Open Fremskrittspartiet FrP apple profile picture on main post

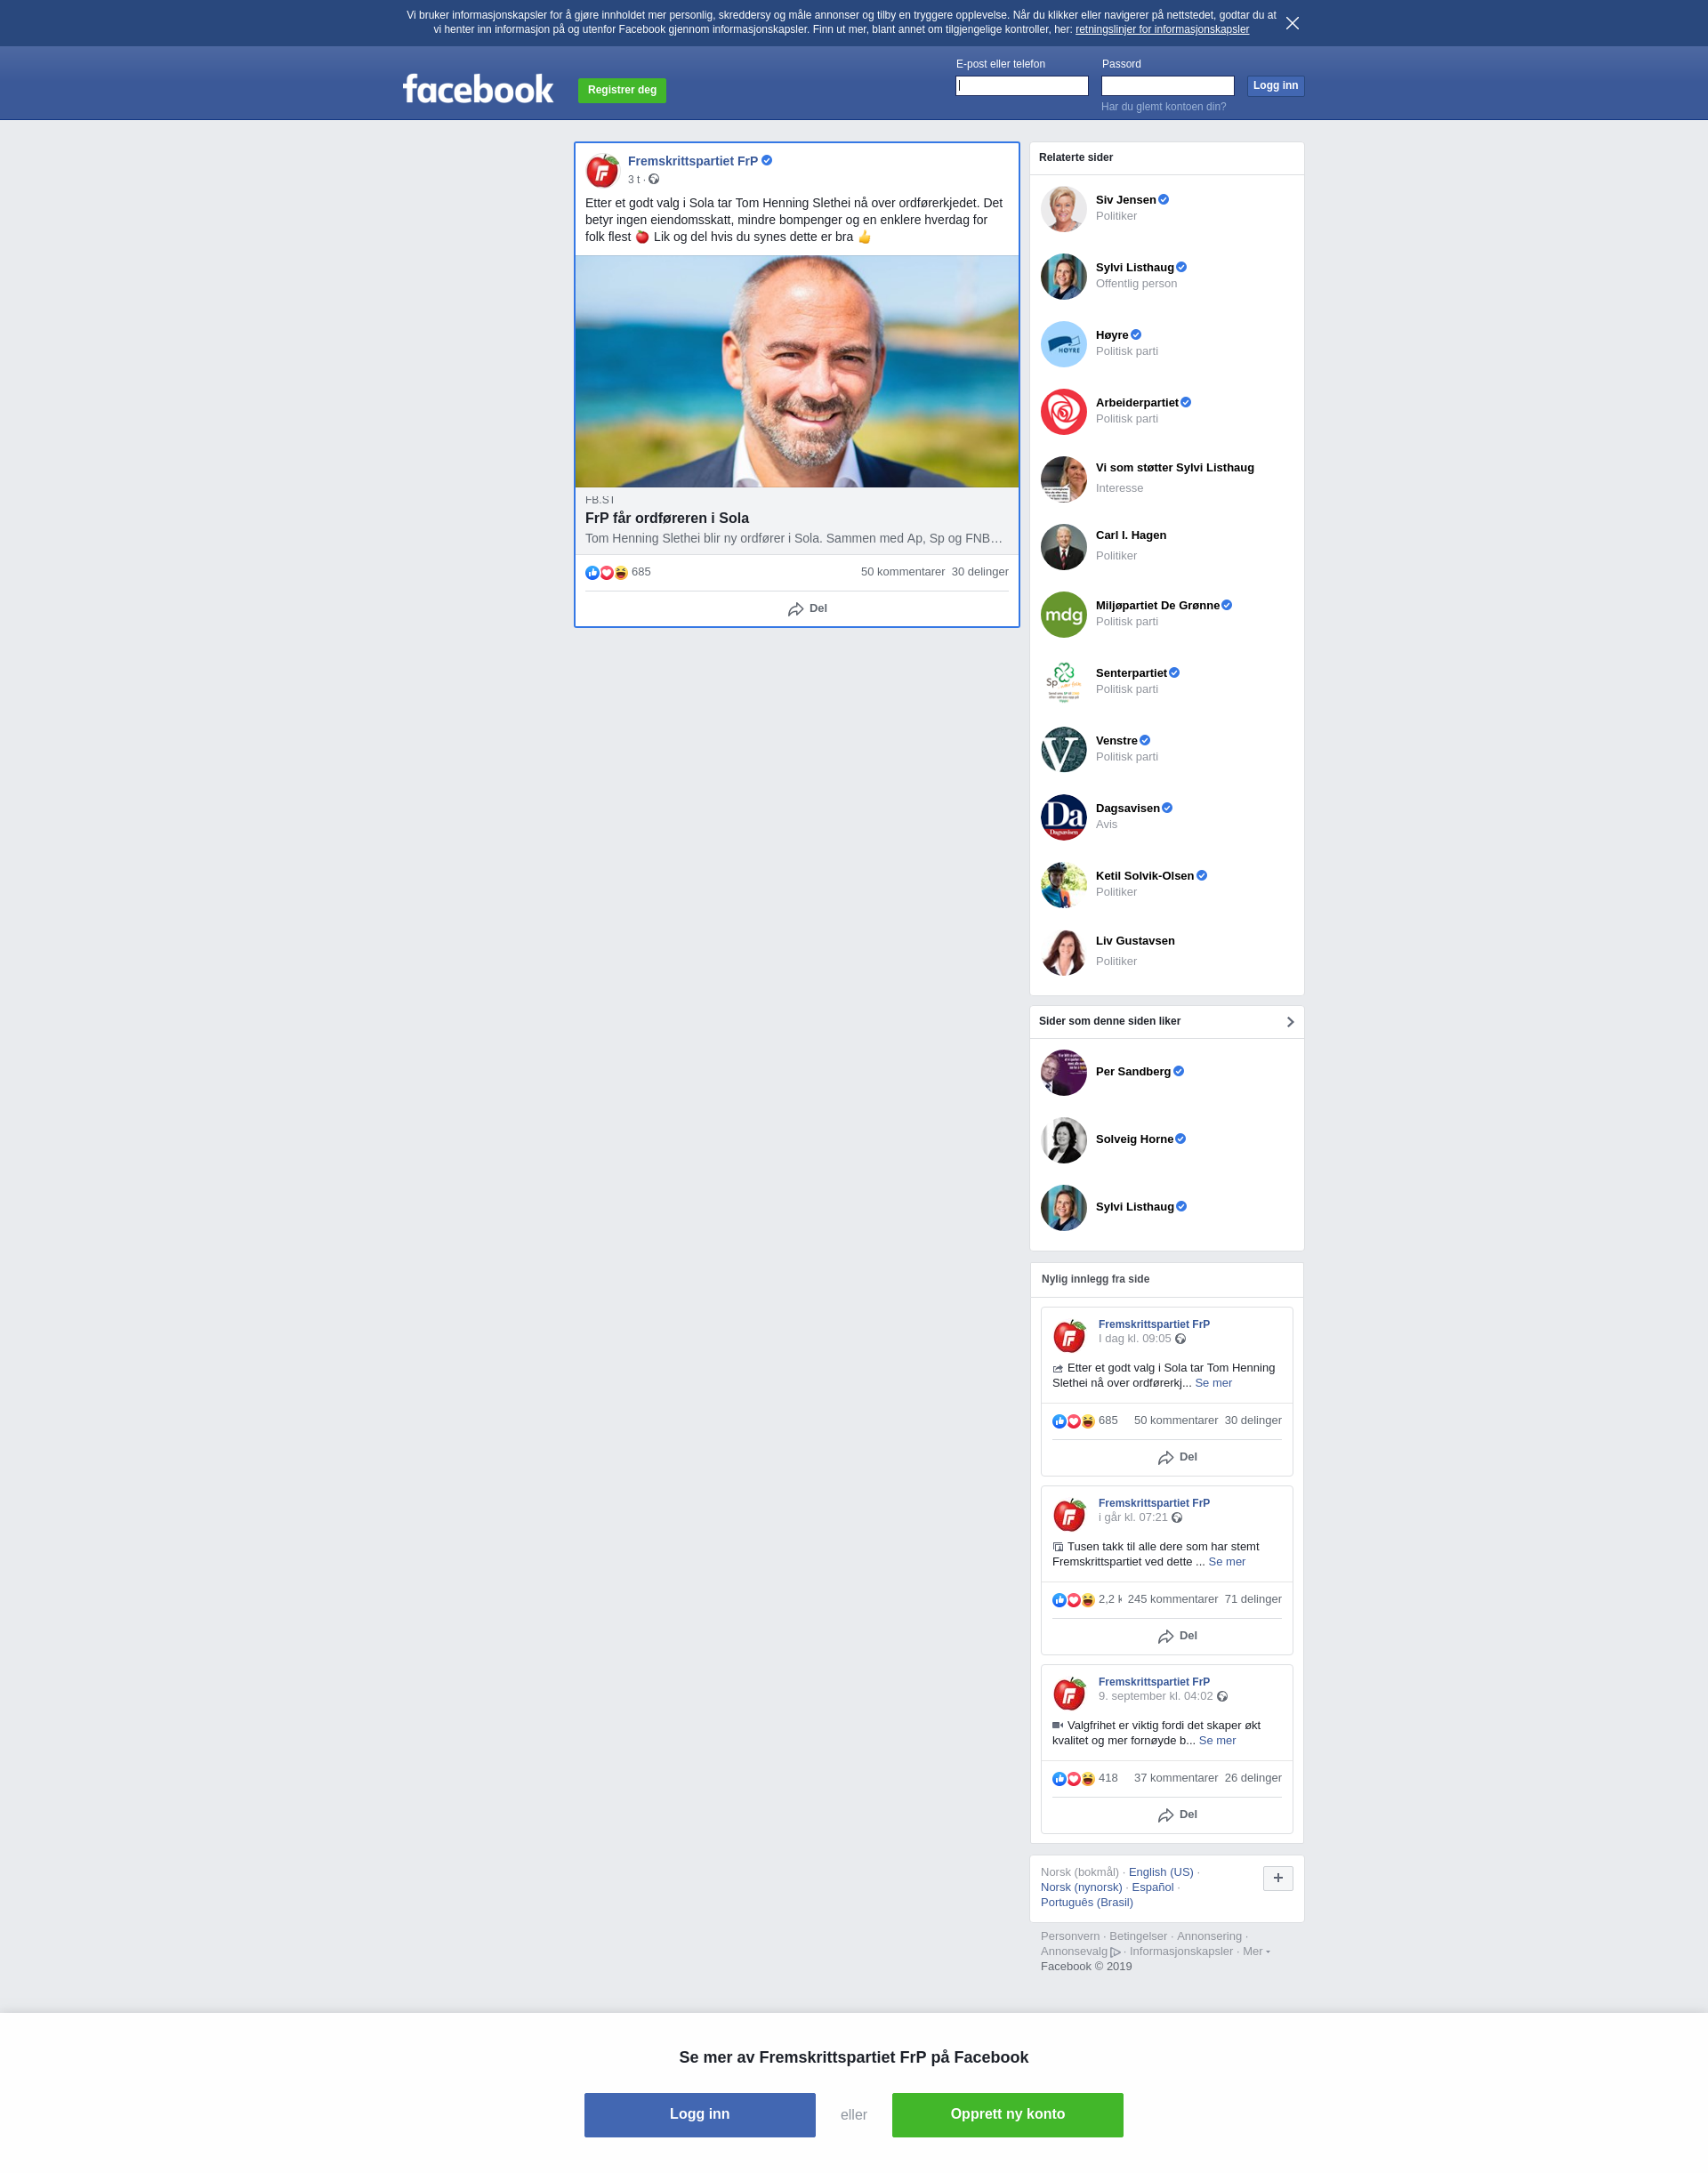pos(602,170)
